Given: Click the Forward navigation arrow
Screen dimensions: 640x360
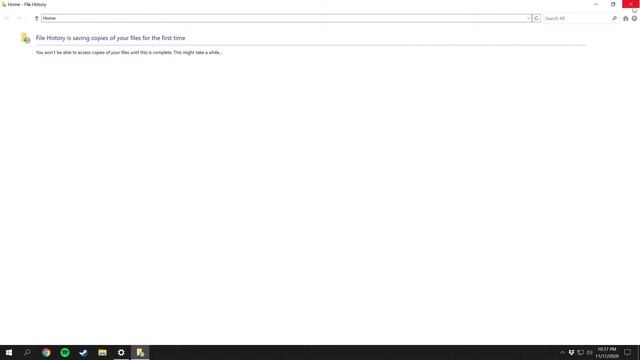Looking at the screenshot, I should click(18, 18).
